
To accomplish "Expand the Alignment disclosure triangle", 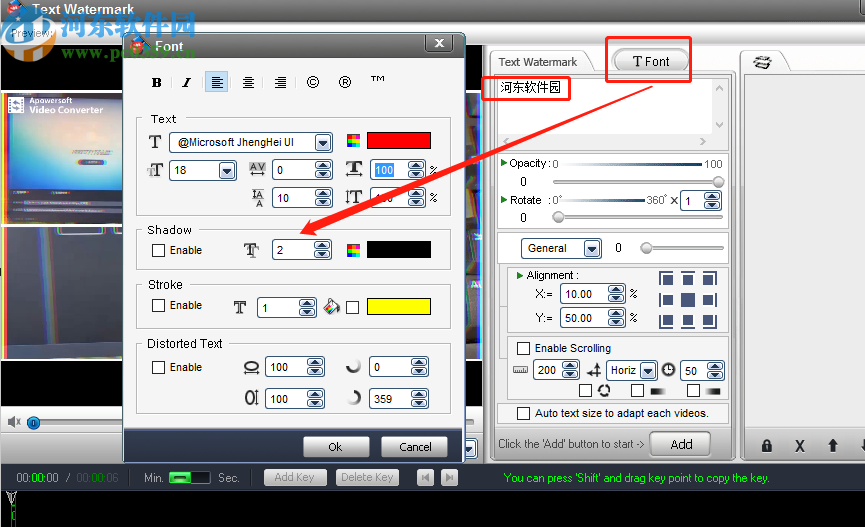I will click(x=520, y=275).
